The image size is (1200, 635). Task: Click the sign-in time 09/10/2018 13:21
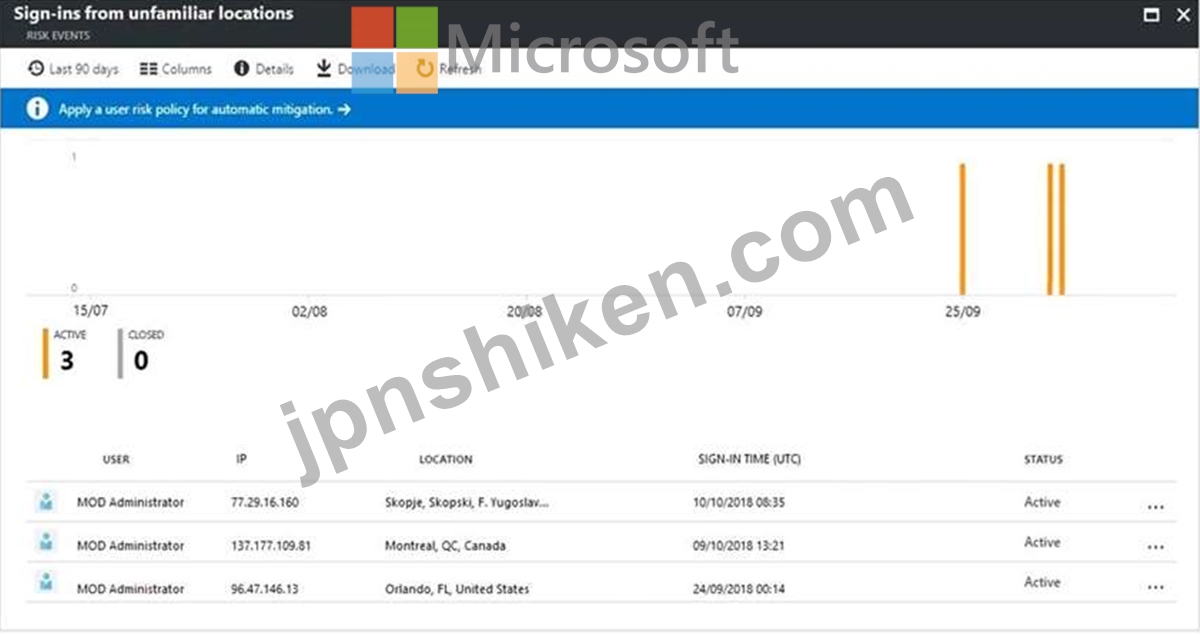[738, 546]
